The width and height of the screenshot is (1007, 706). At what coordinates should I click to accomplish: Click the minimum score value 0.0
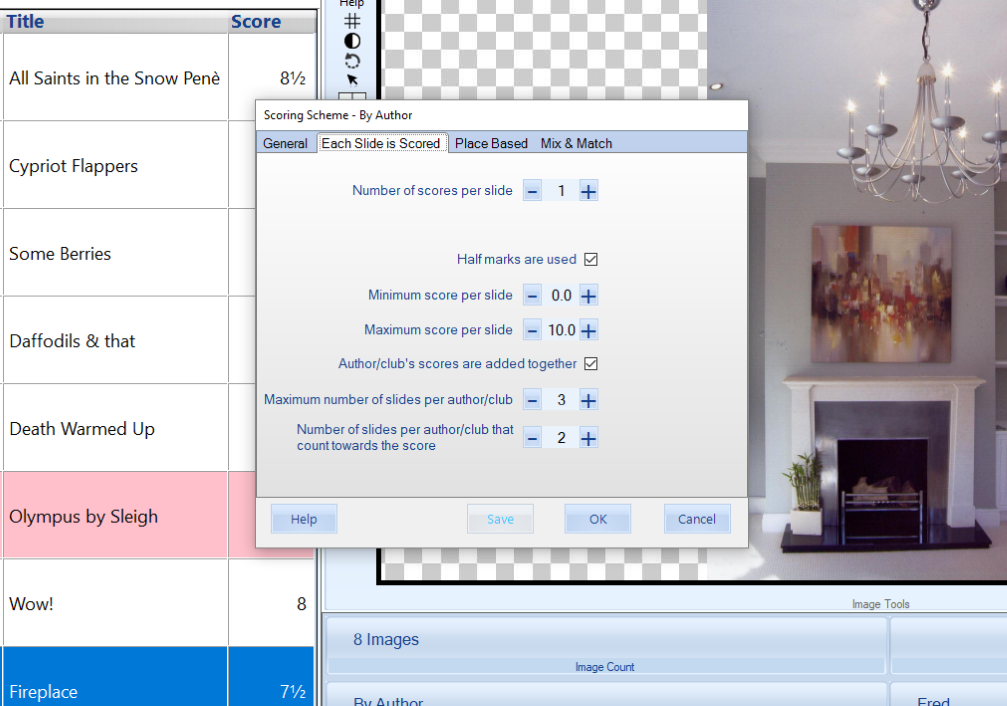561,296
